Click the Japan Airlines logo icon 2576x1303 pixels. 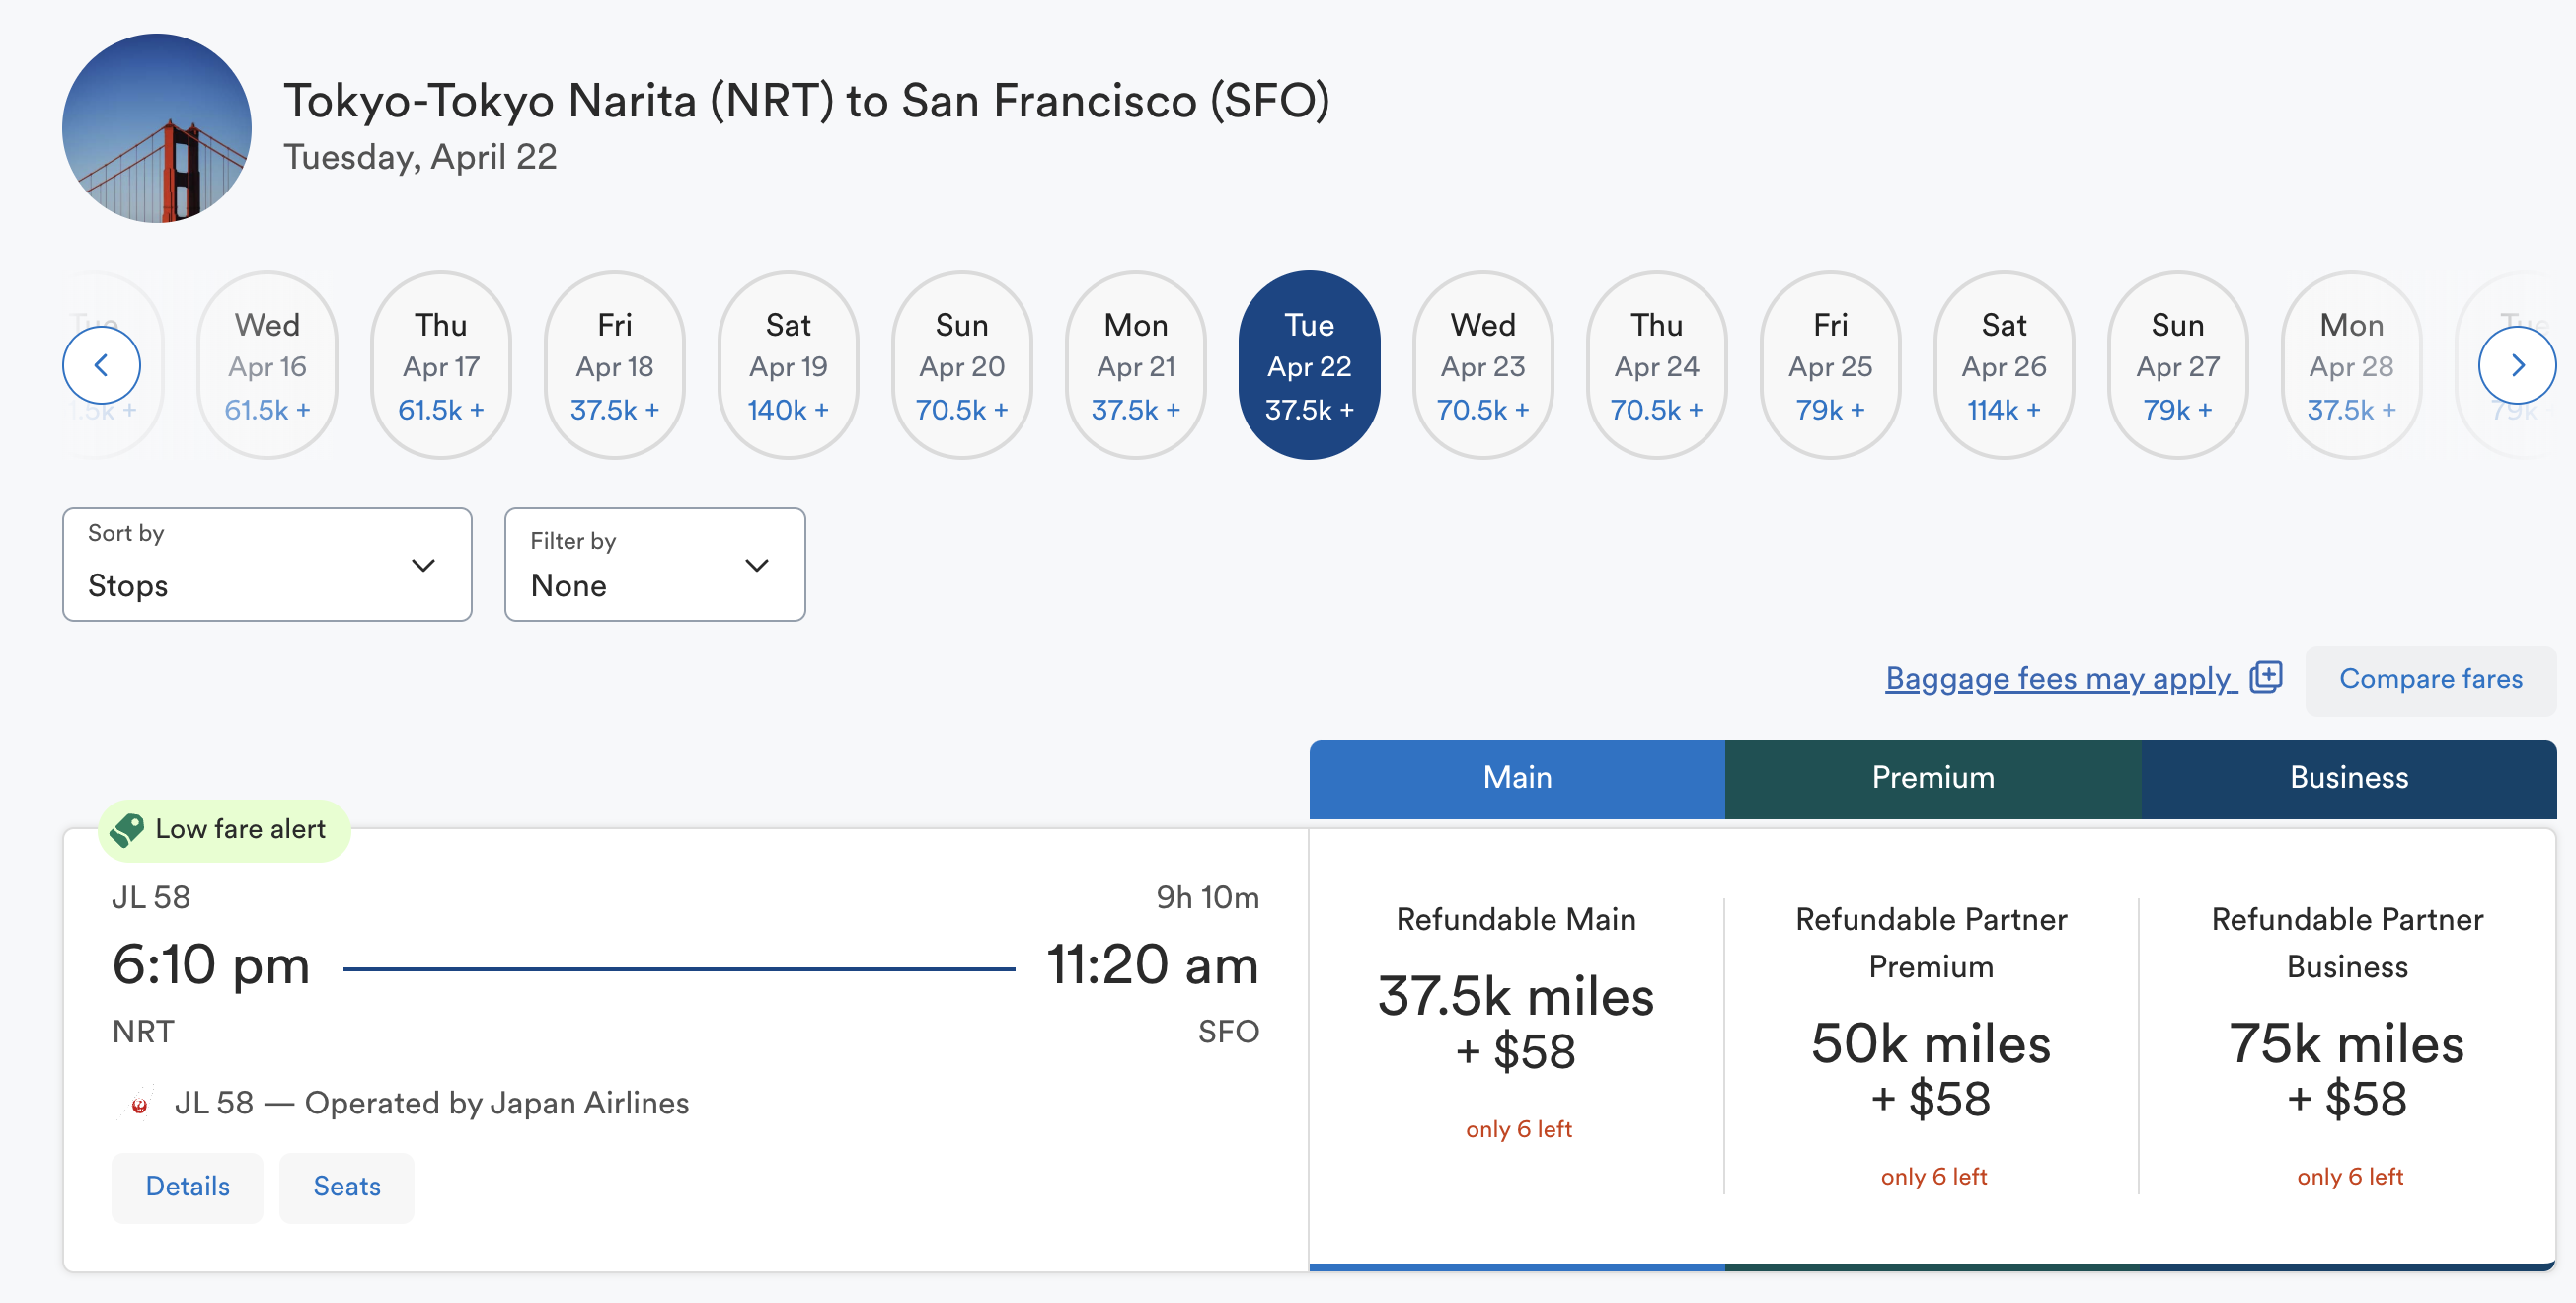point(139,1103)
